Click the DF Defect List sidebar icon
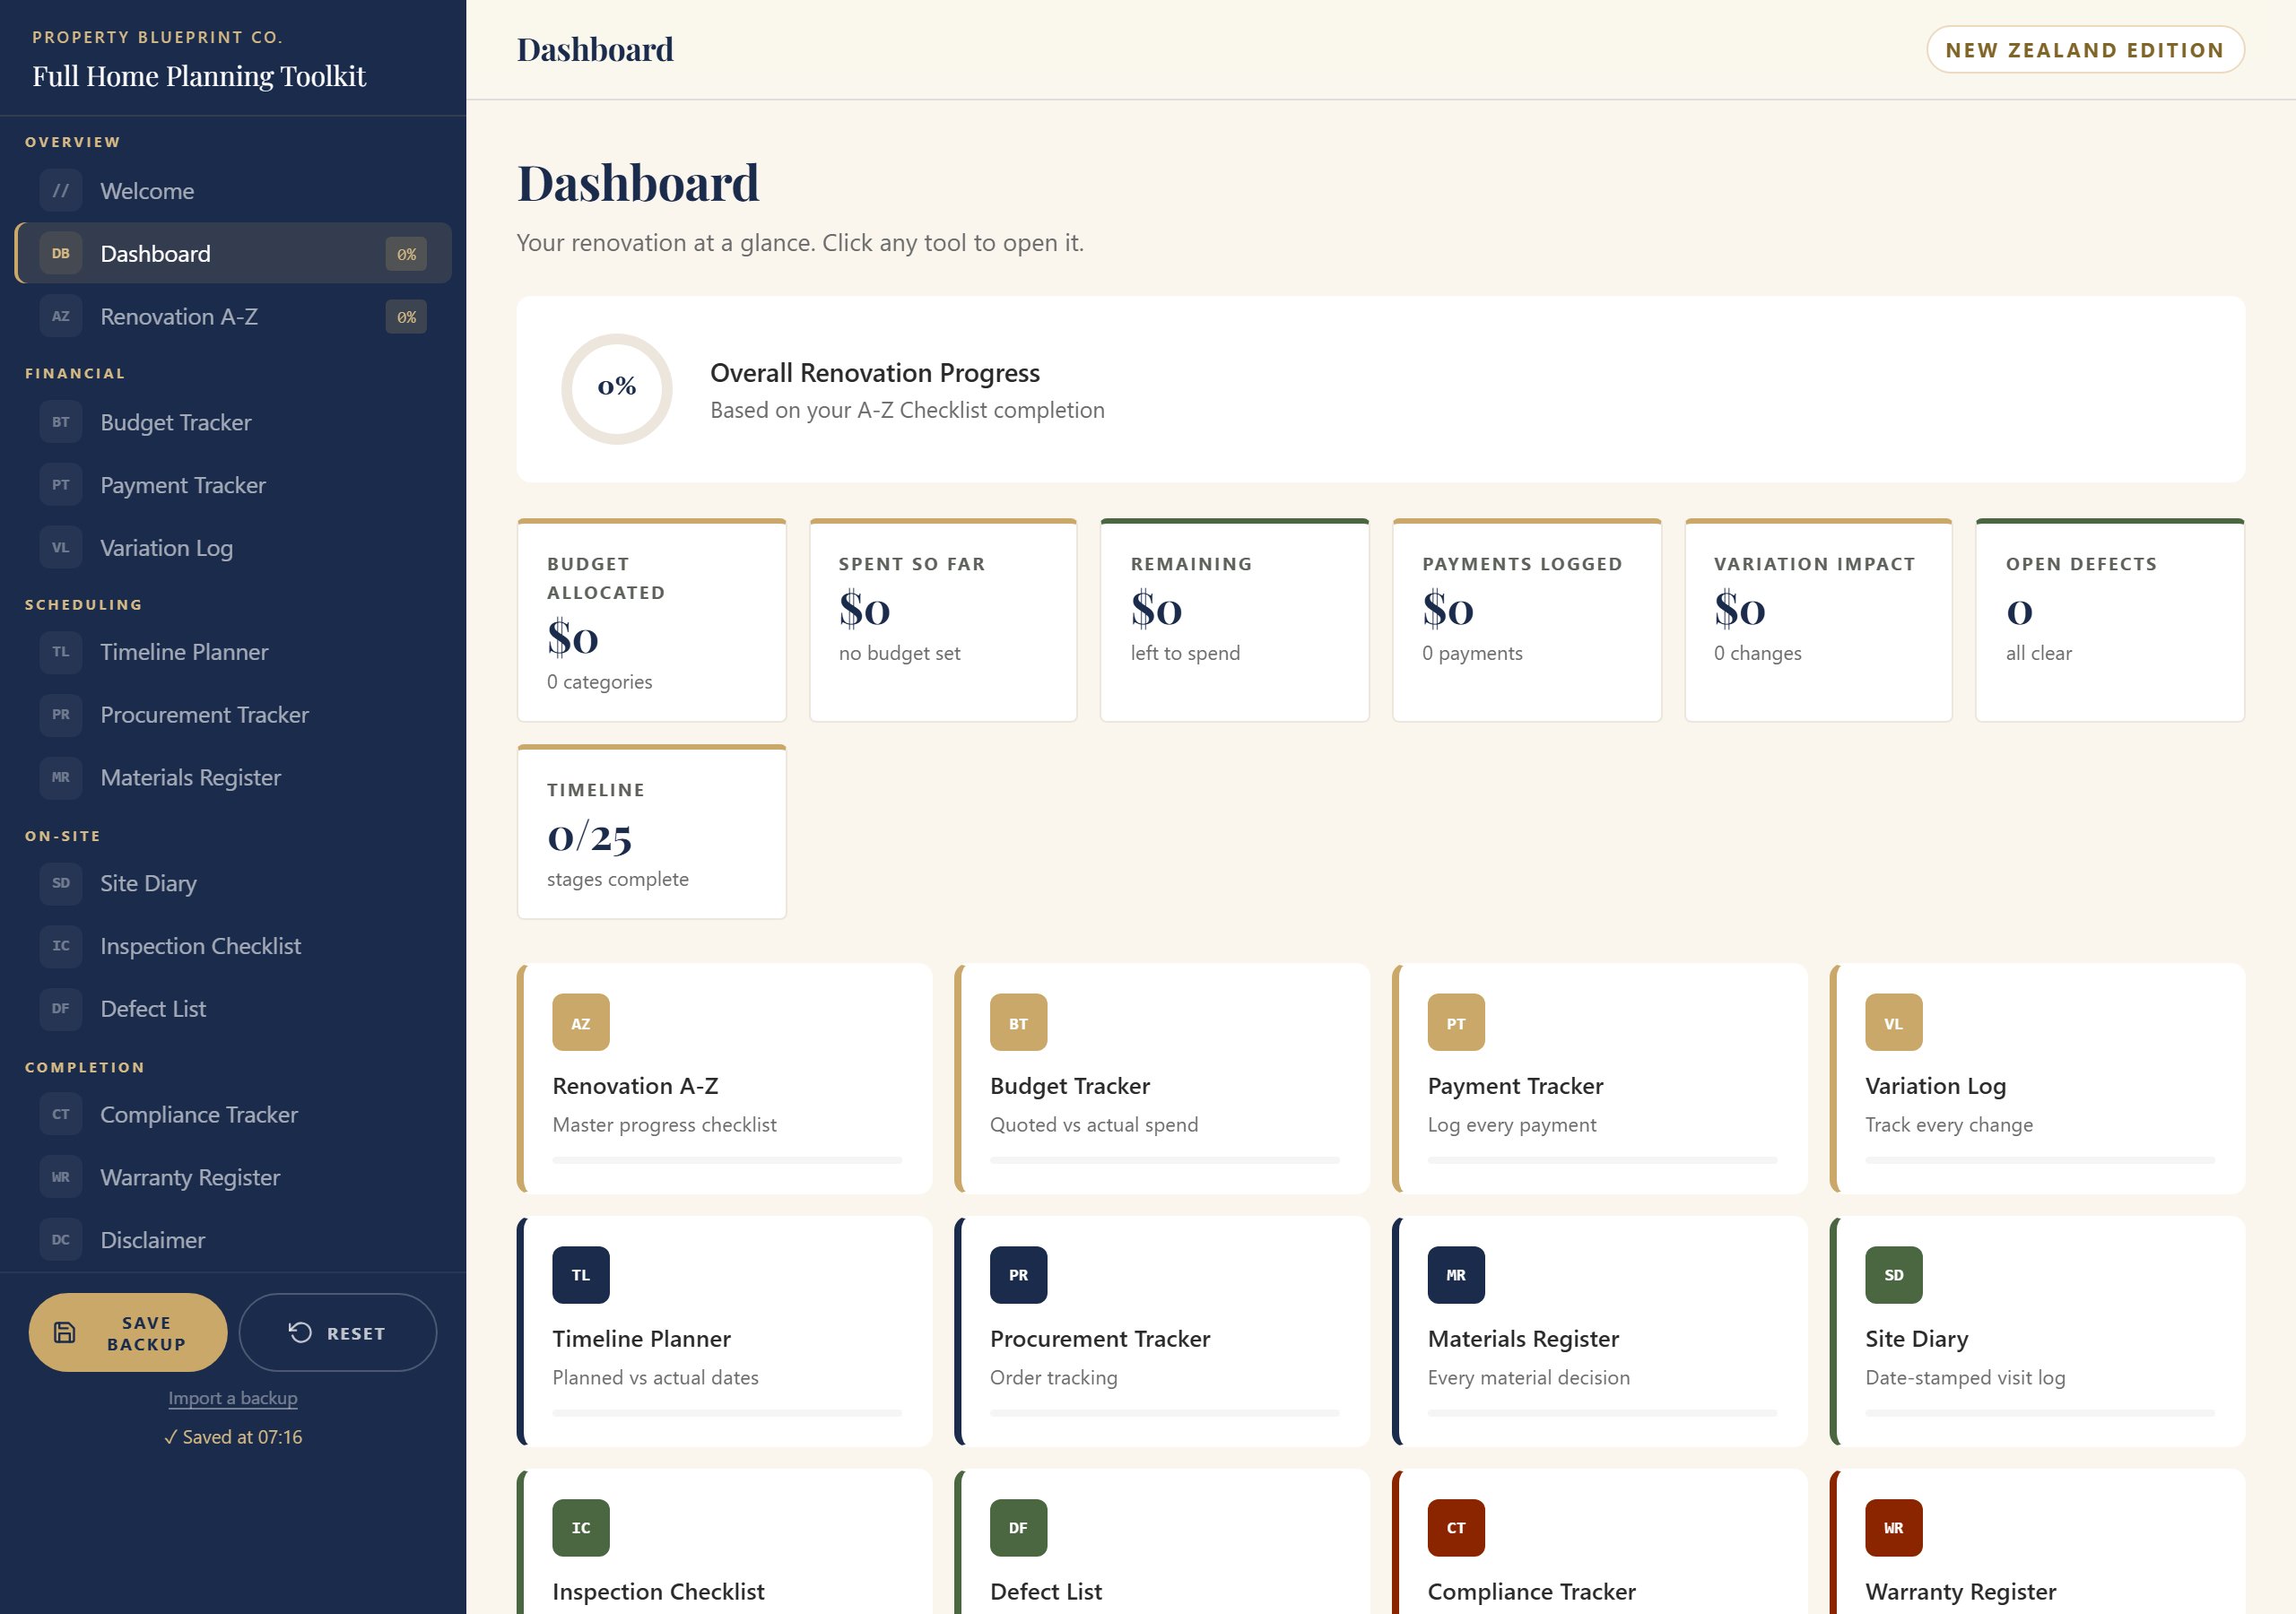 coord(61,1009)
